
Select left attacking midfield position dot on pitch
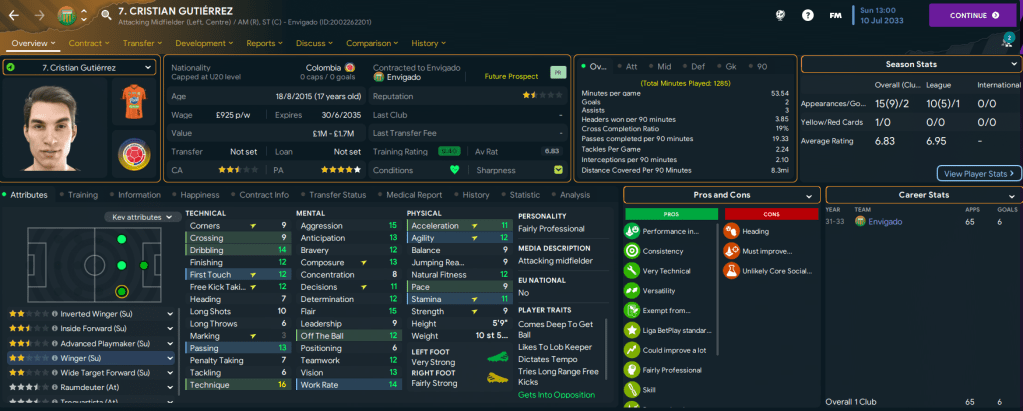click(x=99, y=265)
